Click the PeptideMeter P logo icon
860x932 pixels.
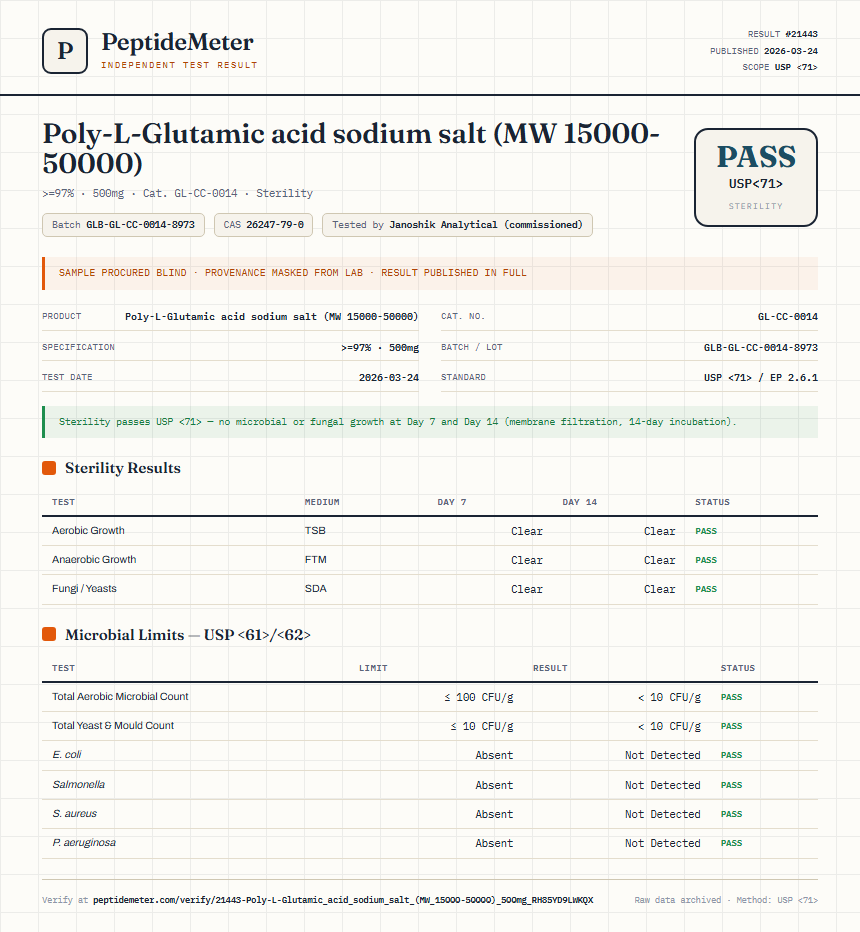pos(65,51)
